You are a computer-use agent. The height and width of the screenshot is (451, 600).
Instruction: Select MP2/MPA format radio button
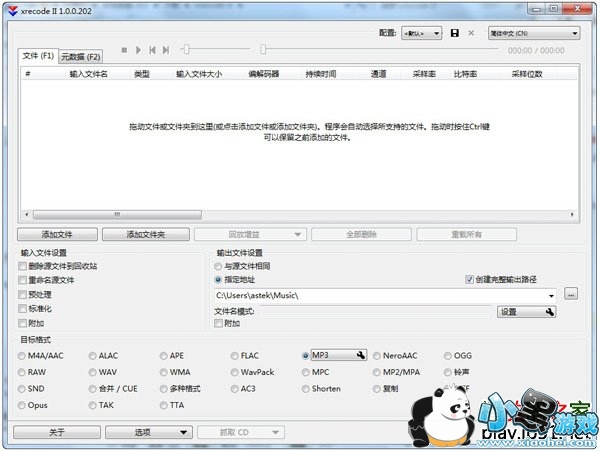pos(377,372)
